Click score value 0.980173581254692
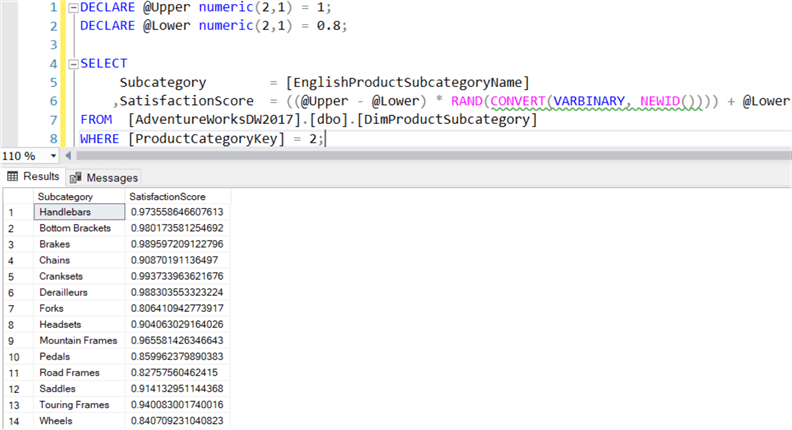The image size is (792, 430). (x=177, y=228)
